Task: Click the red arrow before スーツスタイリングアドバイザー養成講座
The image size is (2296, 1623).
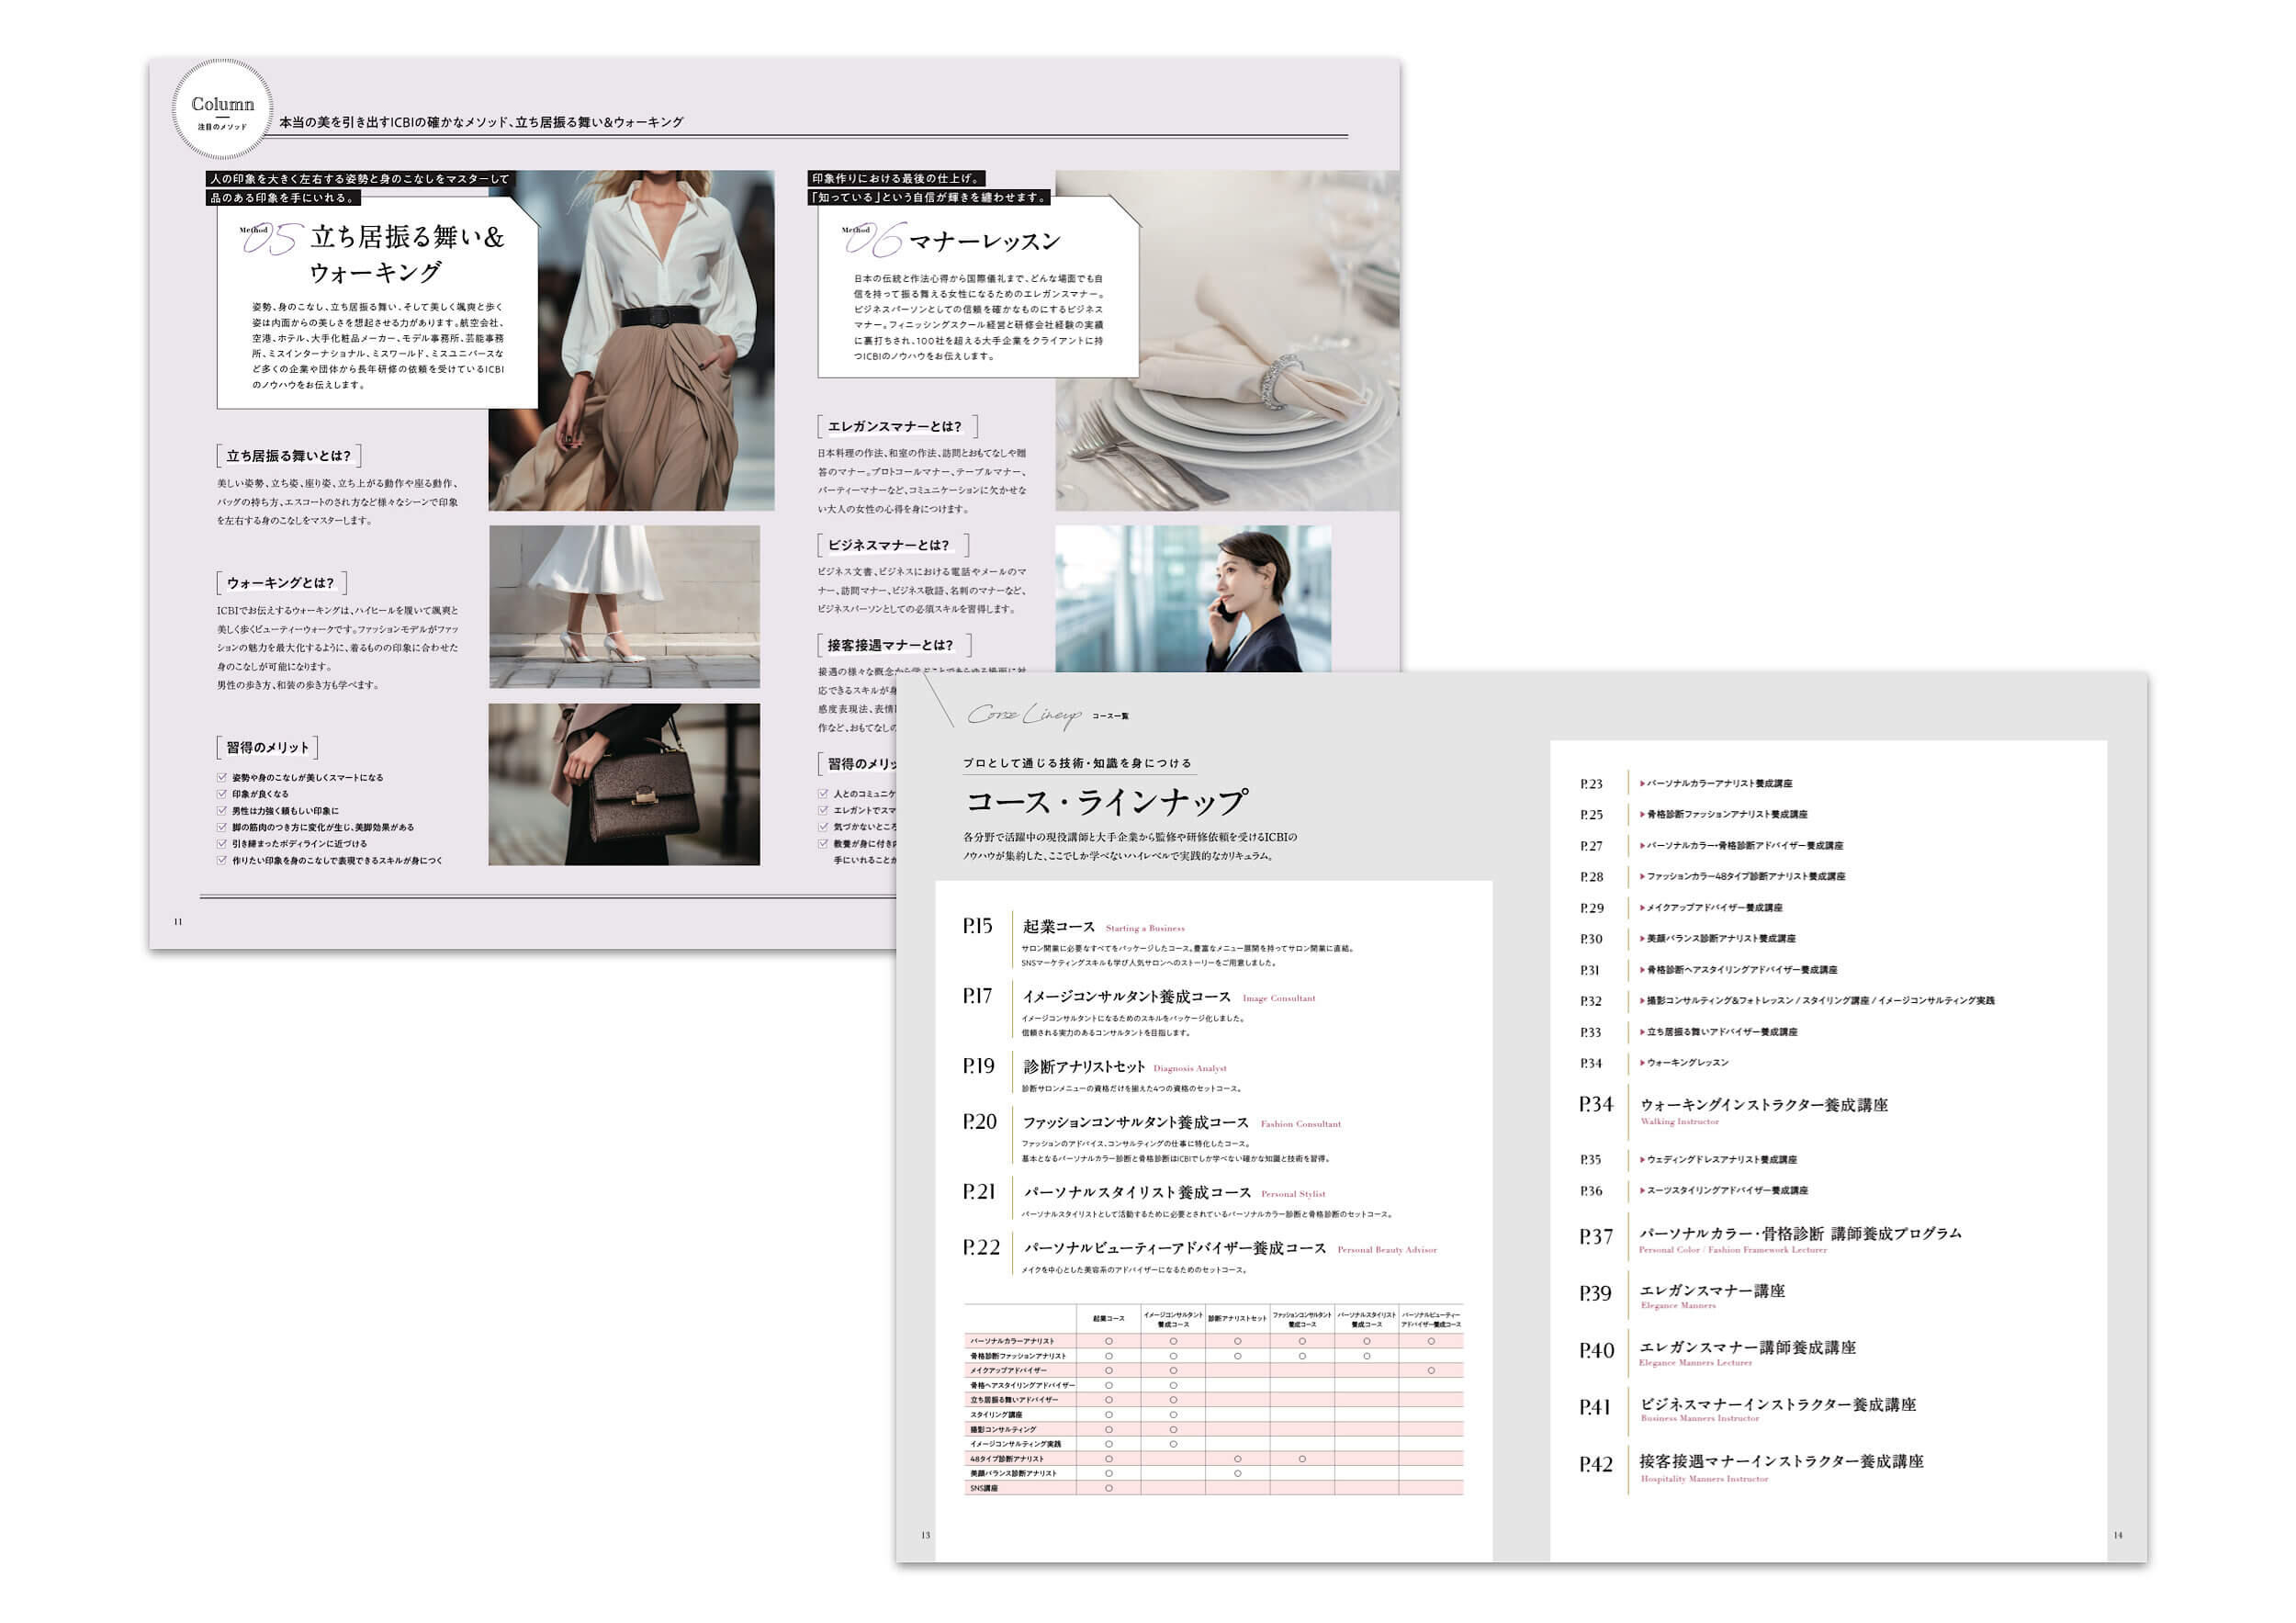Action: click(1642, 1191)
